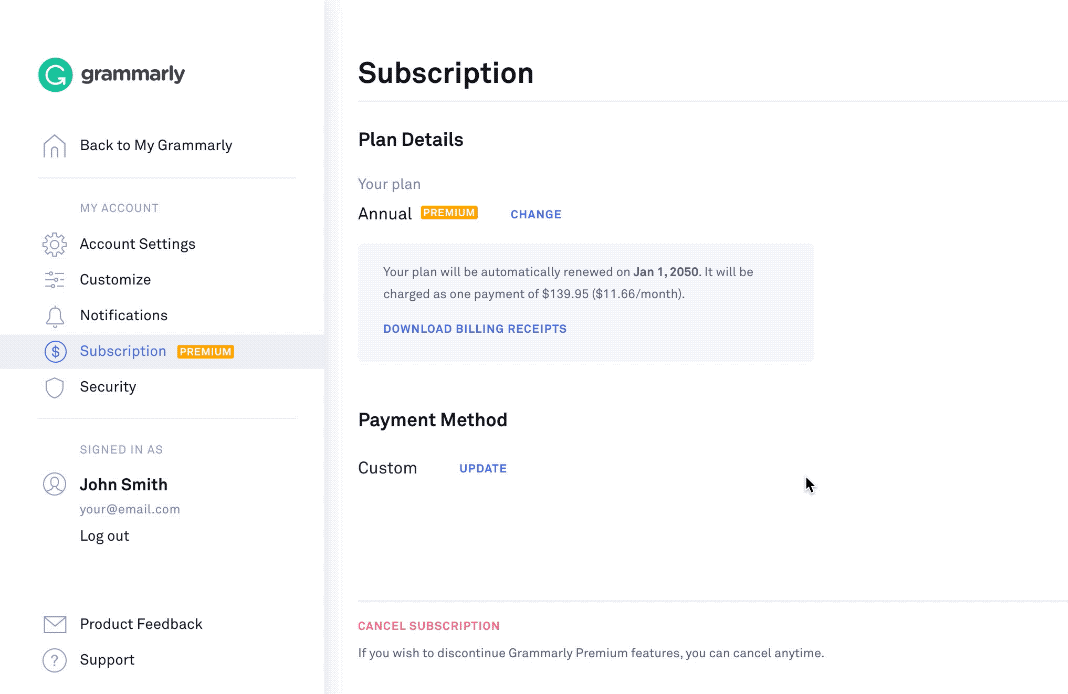The width and height of the screenshot is (1068, 694).
Task: Click the Account Settings gear icon
Action: point(55,244)
